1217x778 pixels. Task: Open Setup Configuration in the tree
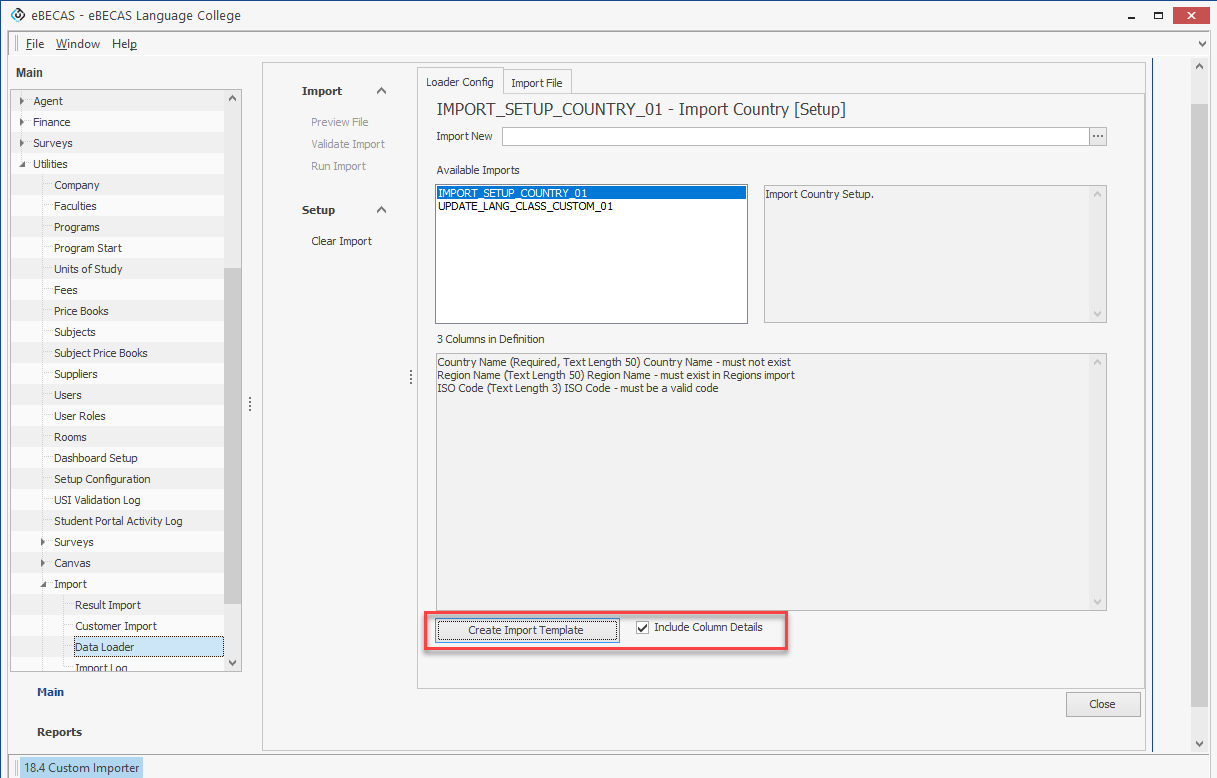pyautogui.click(x=102, y=479)
